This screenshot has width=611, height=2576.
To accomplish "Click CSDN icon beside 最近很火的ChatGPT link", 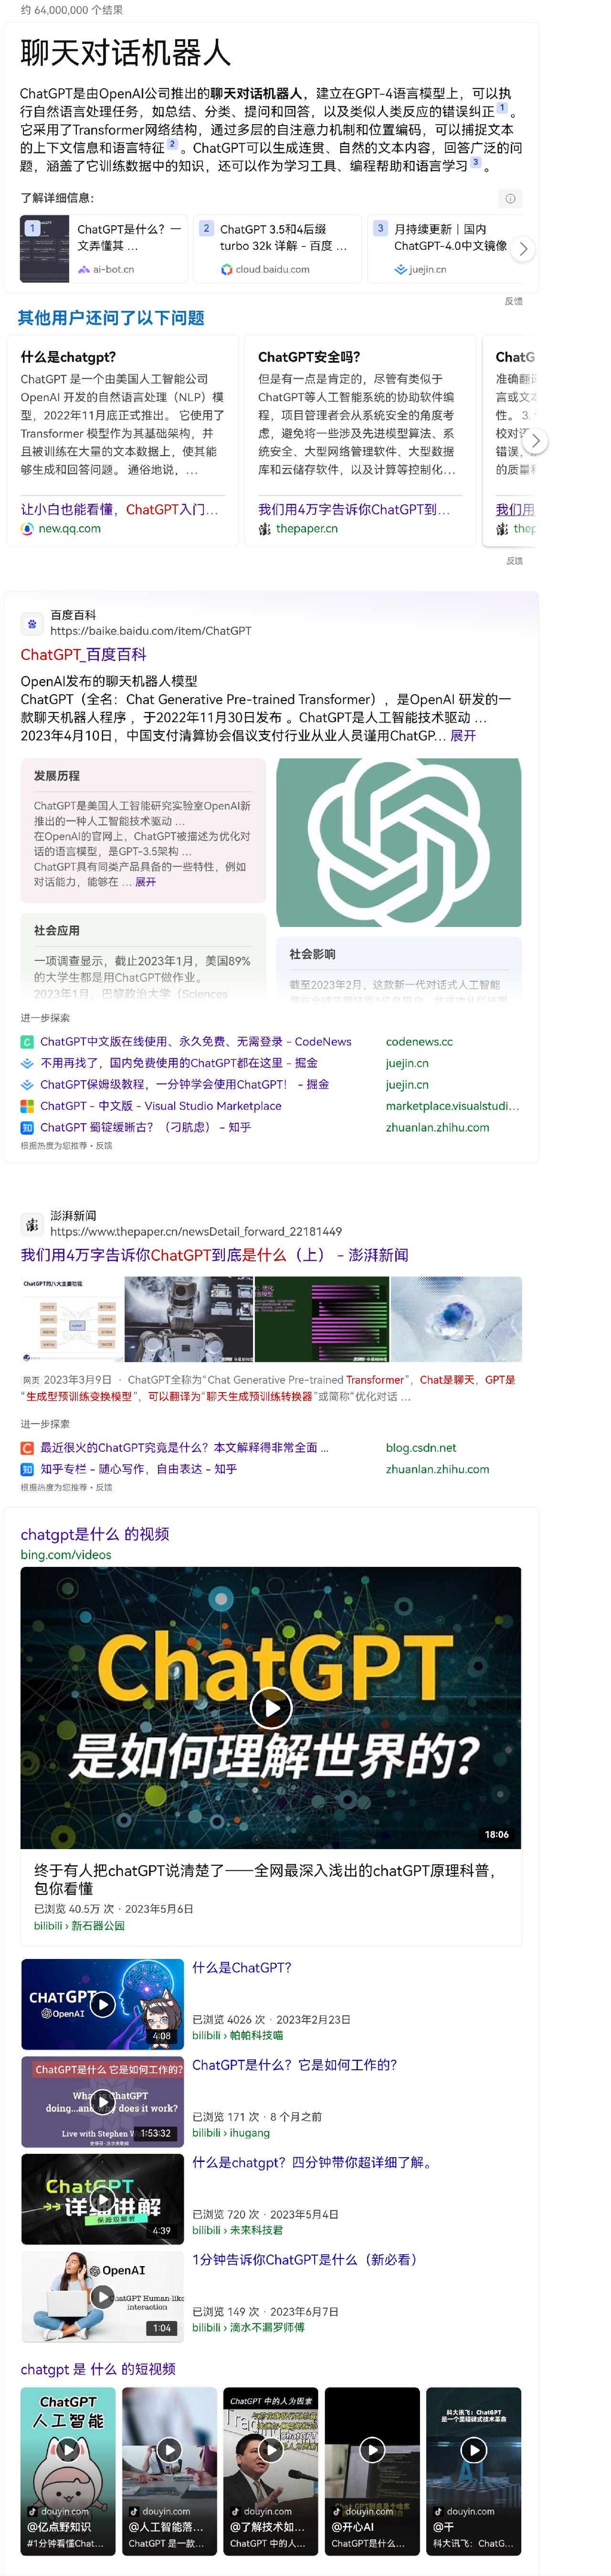I will pyautogui.click(x=27, y=1448).
